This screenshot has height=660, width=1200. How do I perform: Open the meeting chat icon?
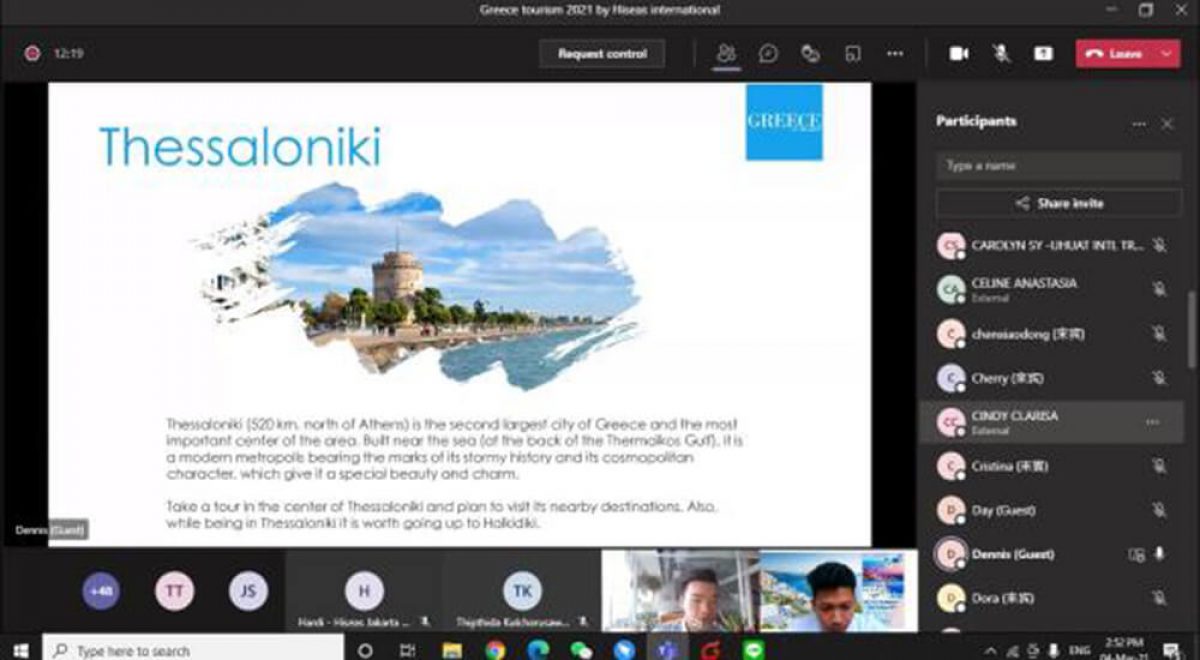pyautogui.click(x=768, y=54)
